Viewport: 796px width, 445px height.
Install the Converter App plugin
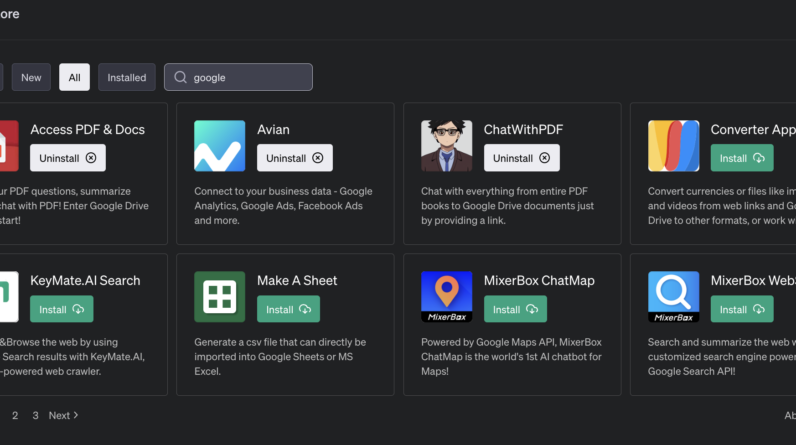[x=742, y=158]
